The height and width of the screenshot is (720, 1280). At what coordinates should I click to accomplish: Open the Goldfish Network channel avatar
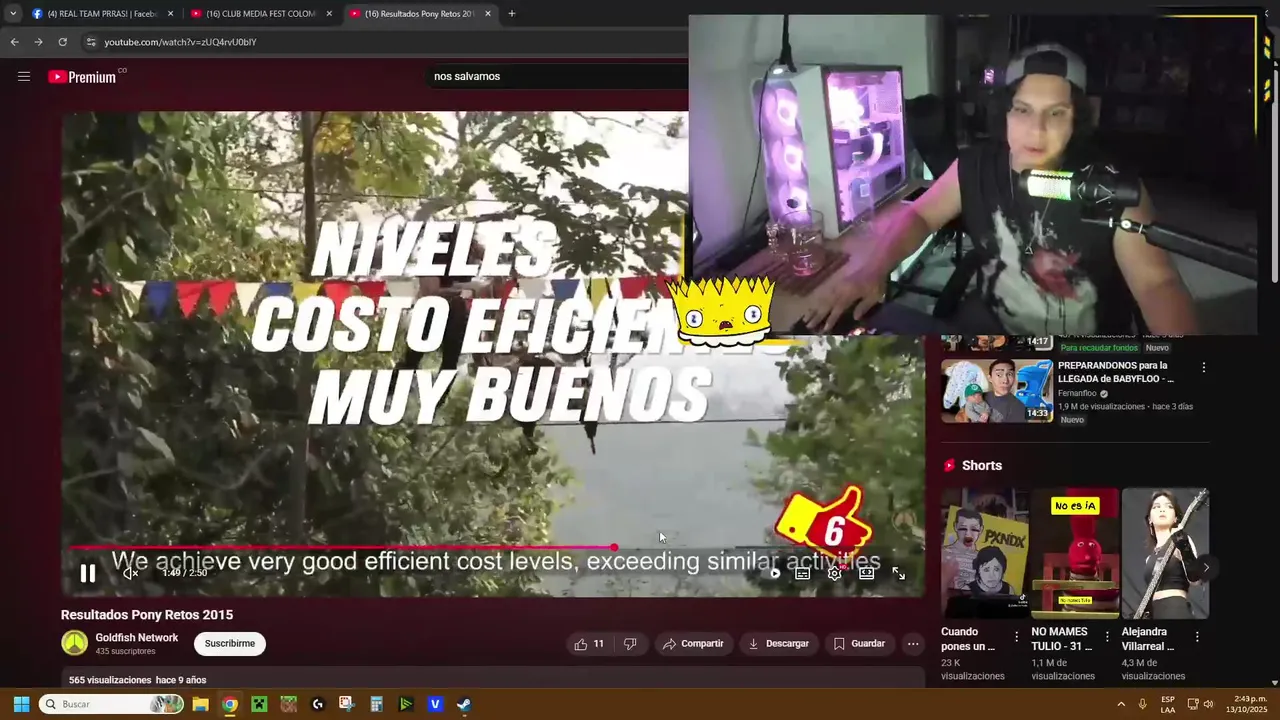click(x=75, y=643)
